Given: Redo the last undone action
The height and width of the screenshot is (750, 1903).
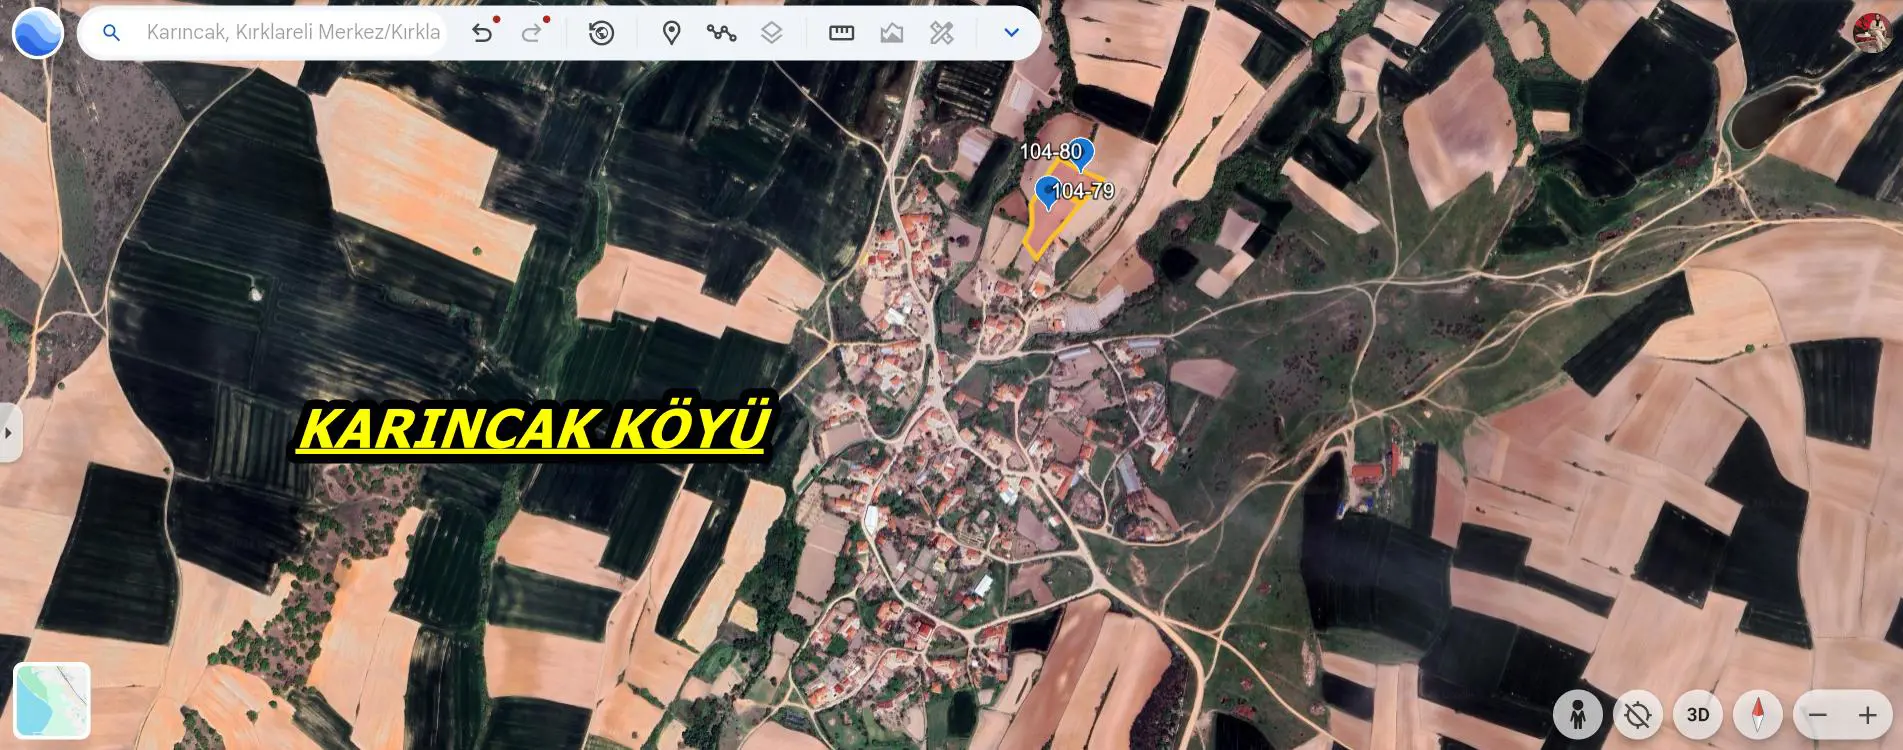Looking at the screenshot, I should pos(532,33).
